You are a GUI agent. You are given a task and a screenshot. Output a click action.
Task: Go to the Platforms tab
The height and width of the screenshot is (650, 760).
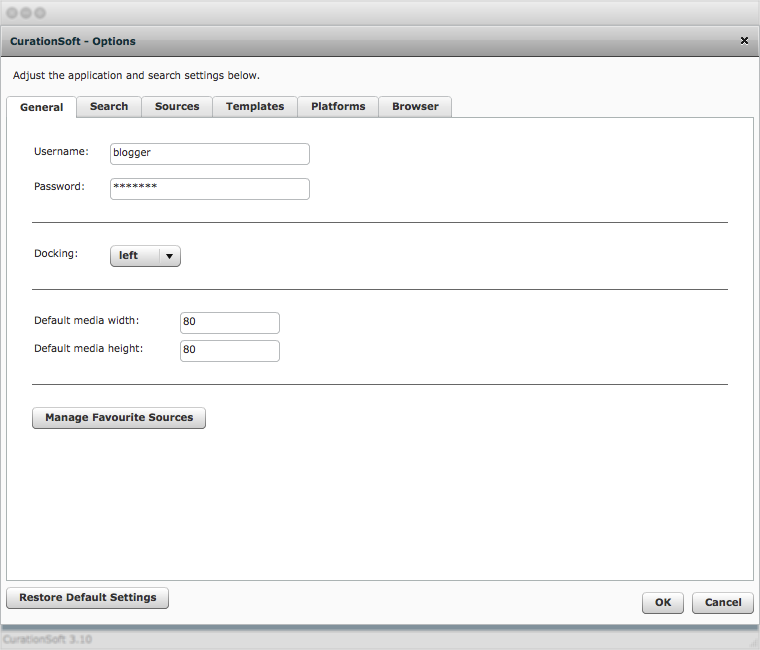pos(338,107)
